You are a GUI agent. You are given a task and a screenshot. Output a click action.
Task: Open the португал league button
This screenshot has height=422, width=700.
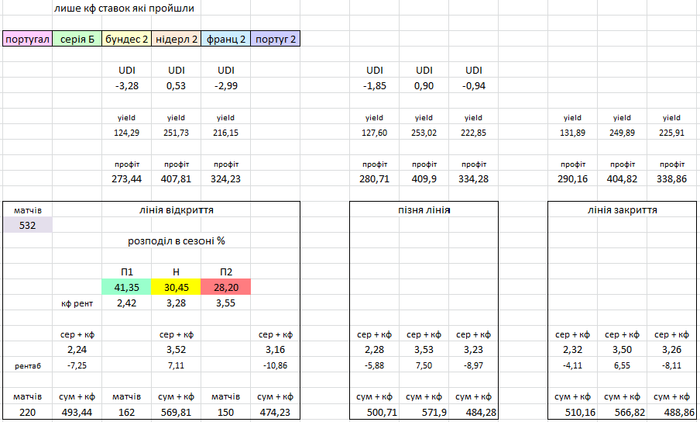[x=27, y=39]
